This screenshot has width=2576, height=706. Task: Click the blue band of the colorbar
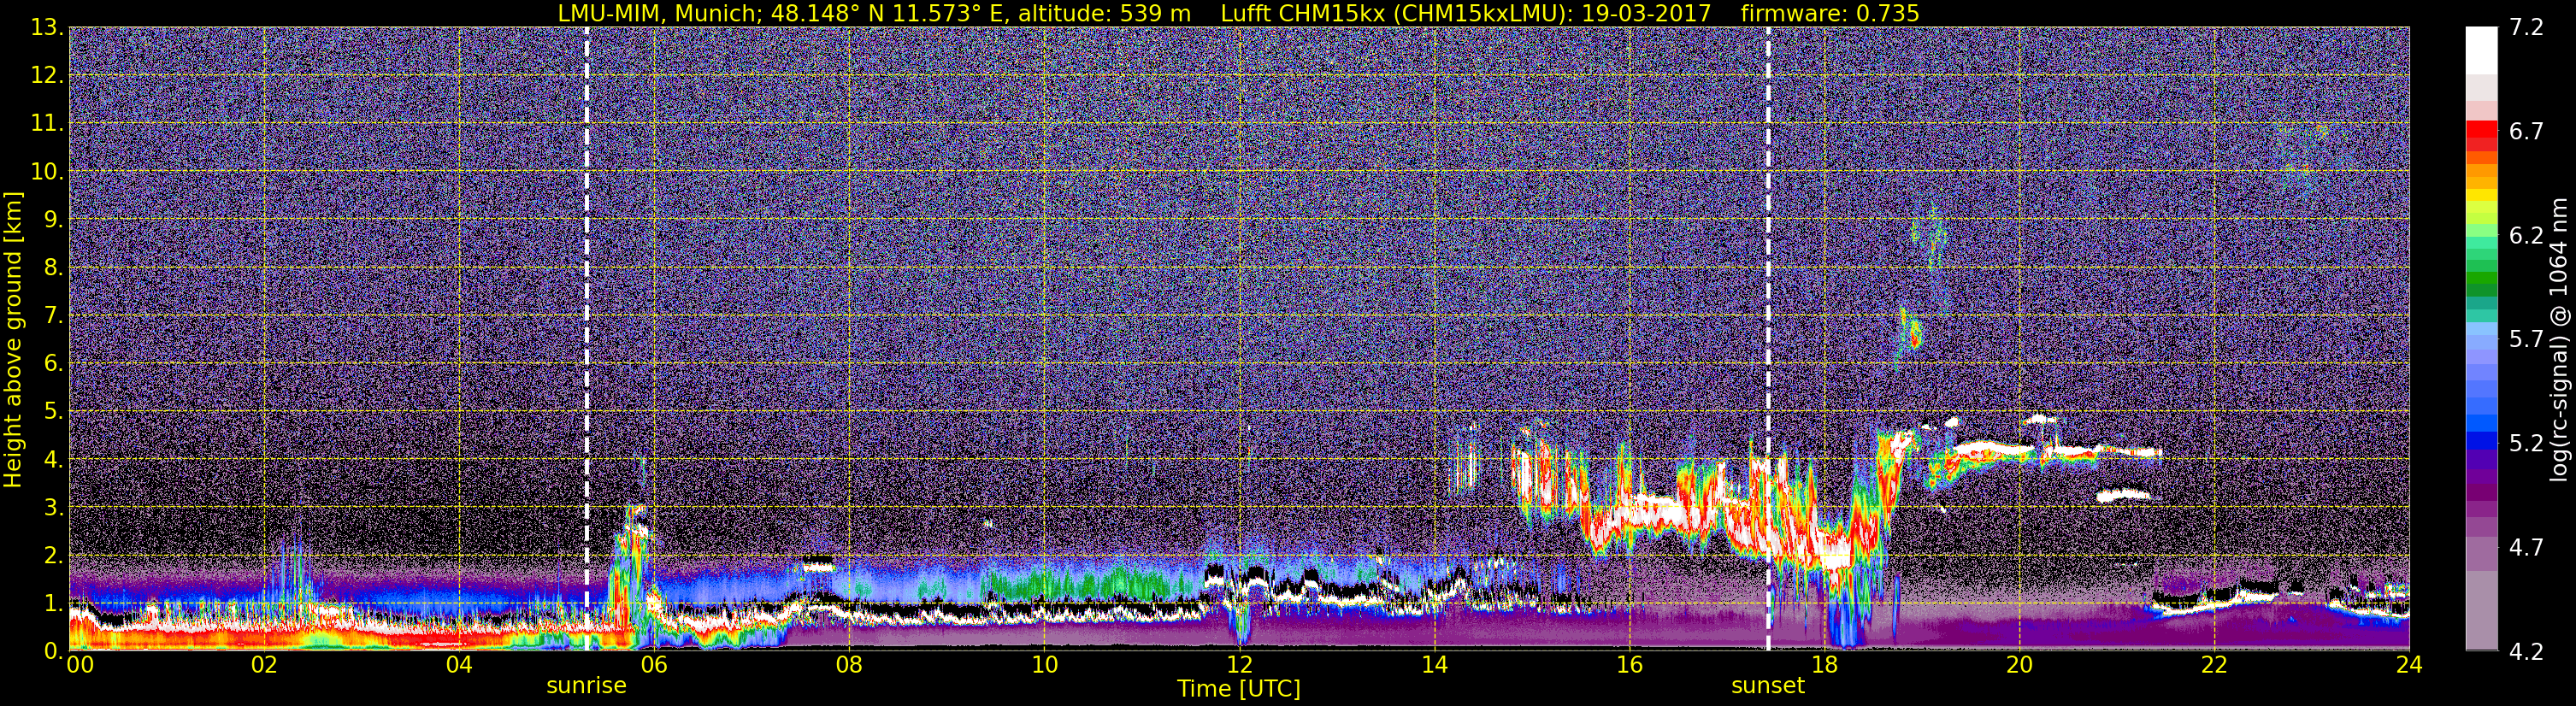[2481, 425]
